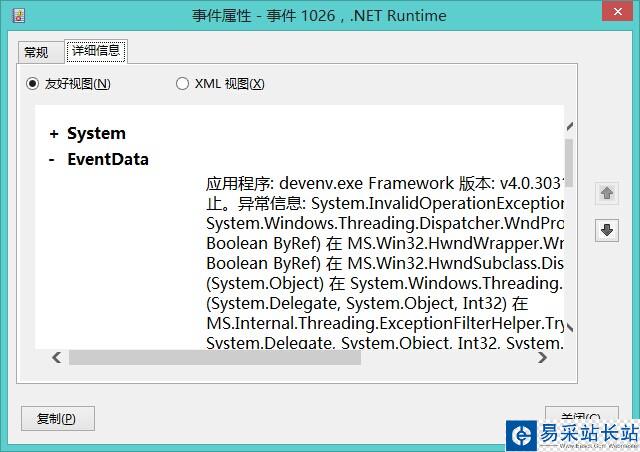Screen dimensions: 640x452
Task: Click the vertical scrollbar's up arrow
Action: [570, 127]
